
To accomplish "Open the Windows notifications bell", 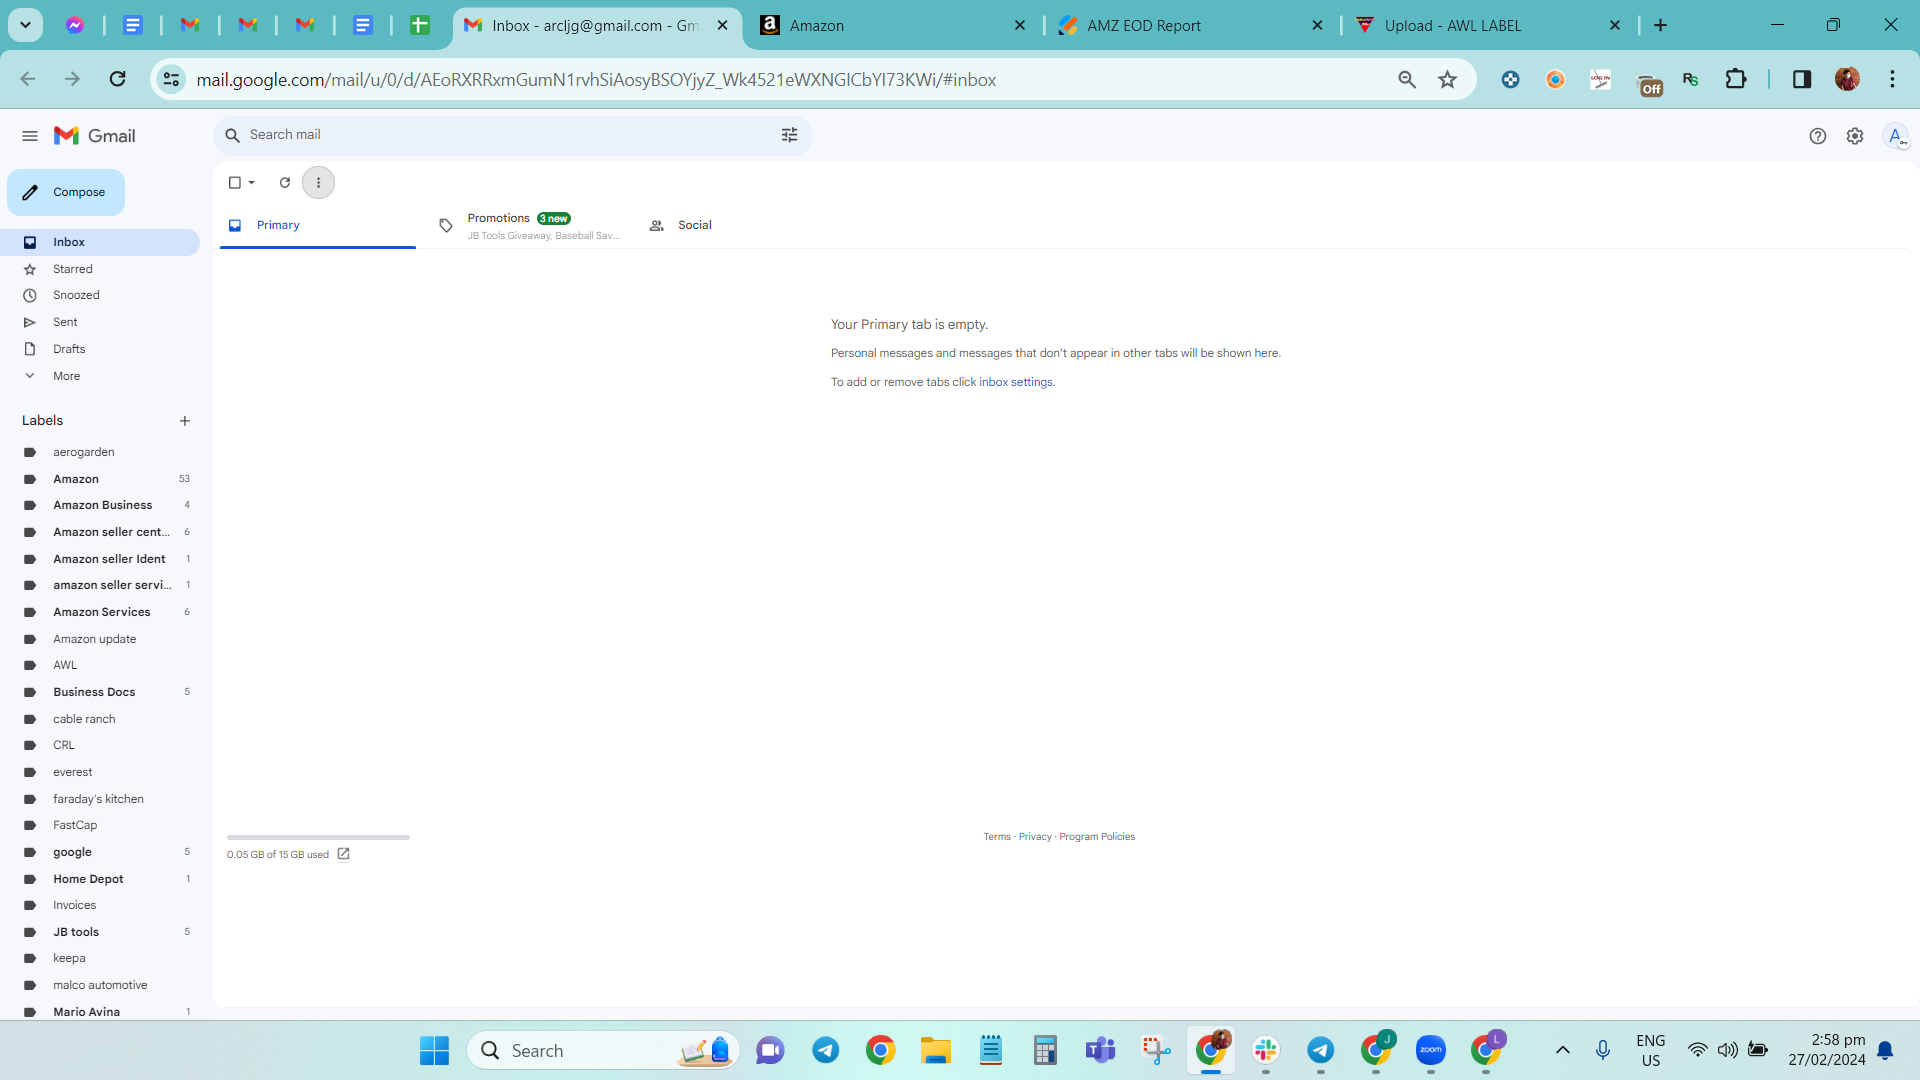I will pos(1885,1050).
